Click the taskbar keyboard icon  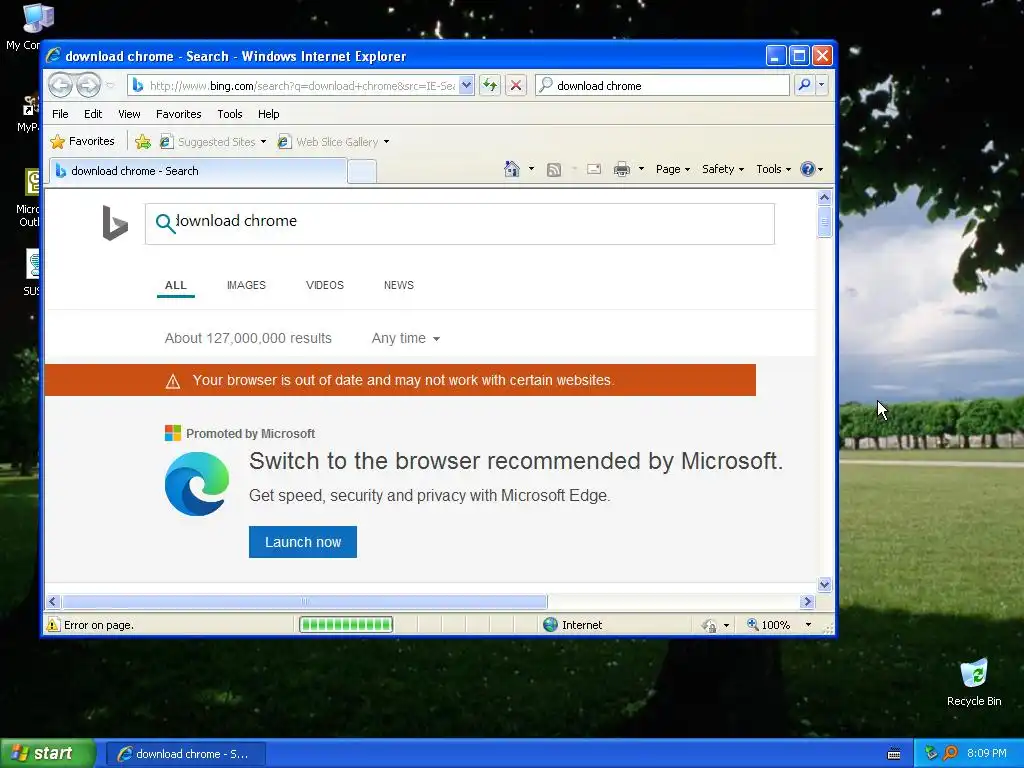(894, 754)
